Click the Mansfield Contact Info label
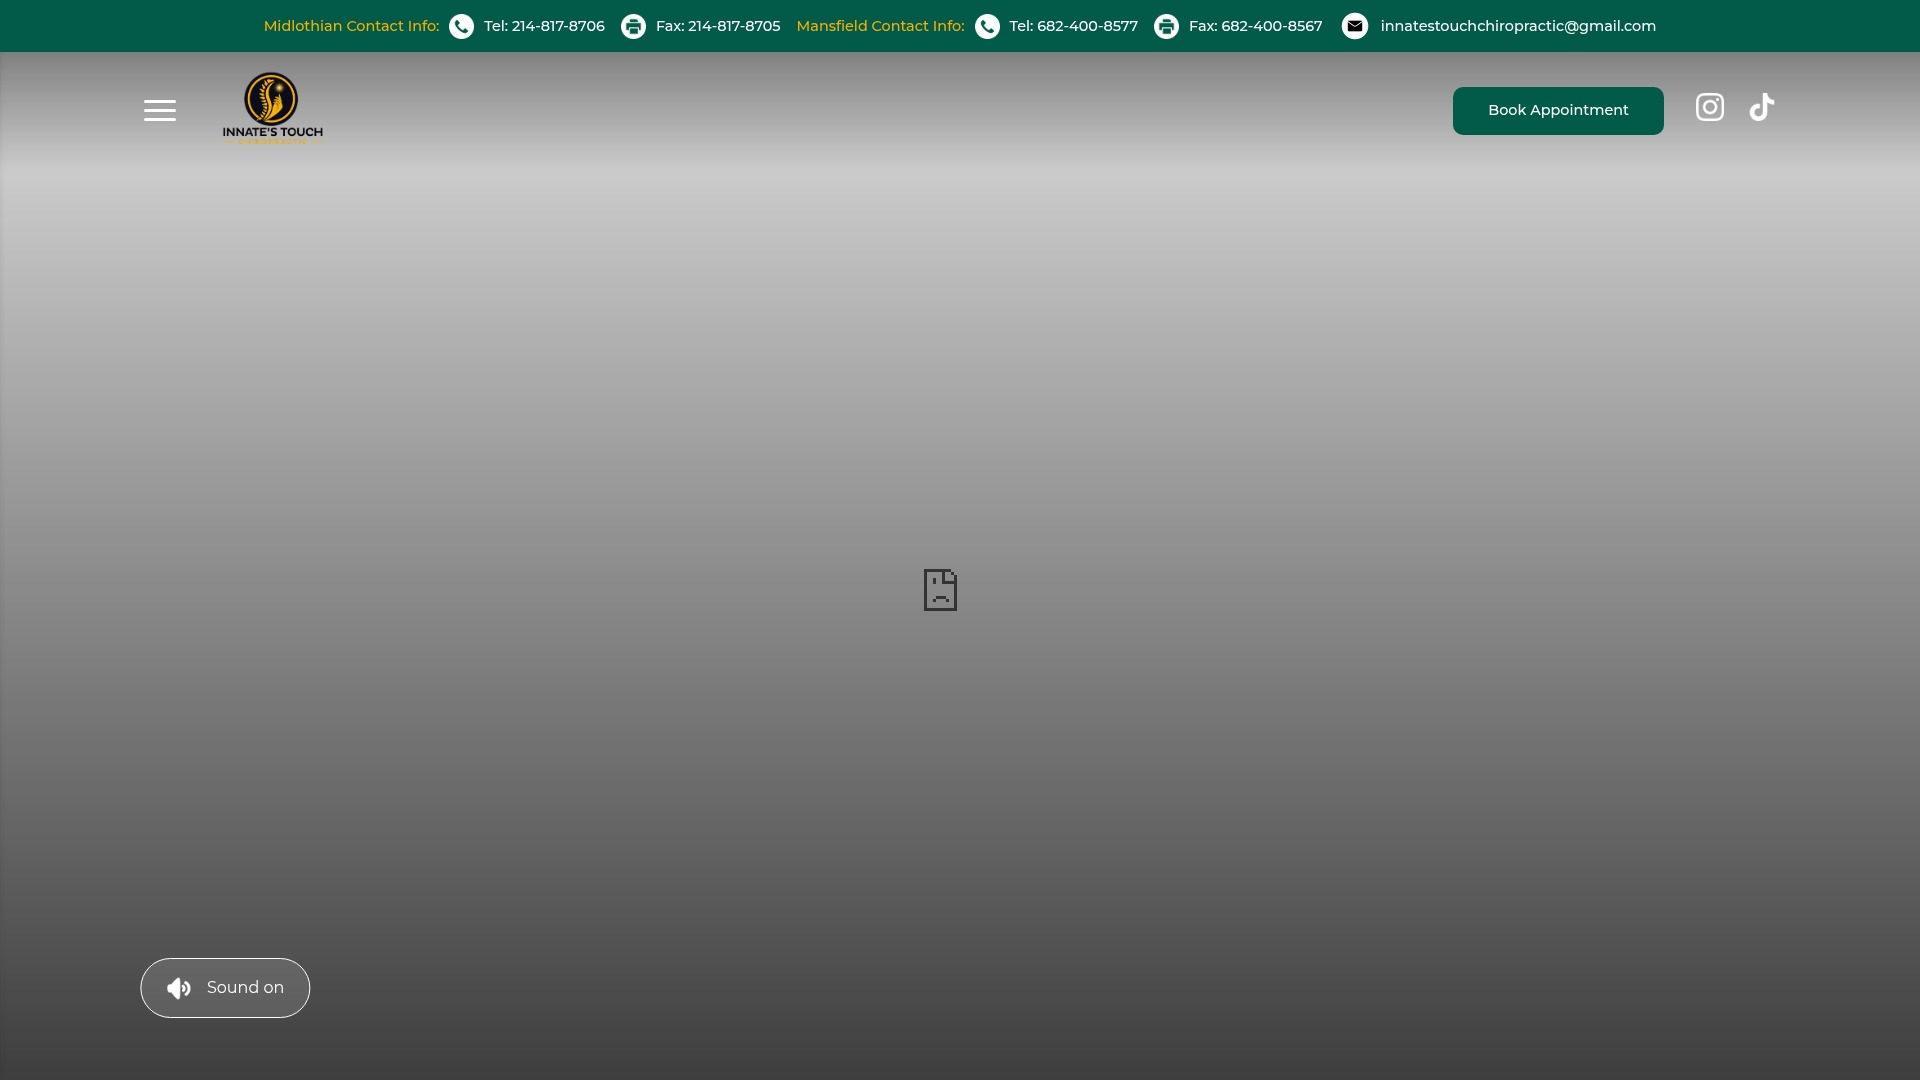This screenshot has height=1080, width=1920. [x=880, y=26]
